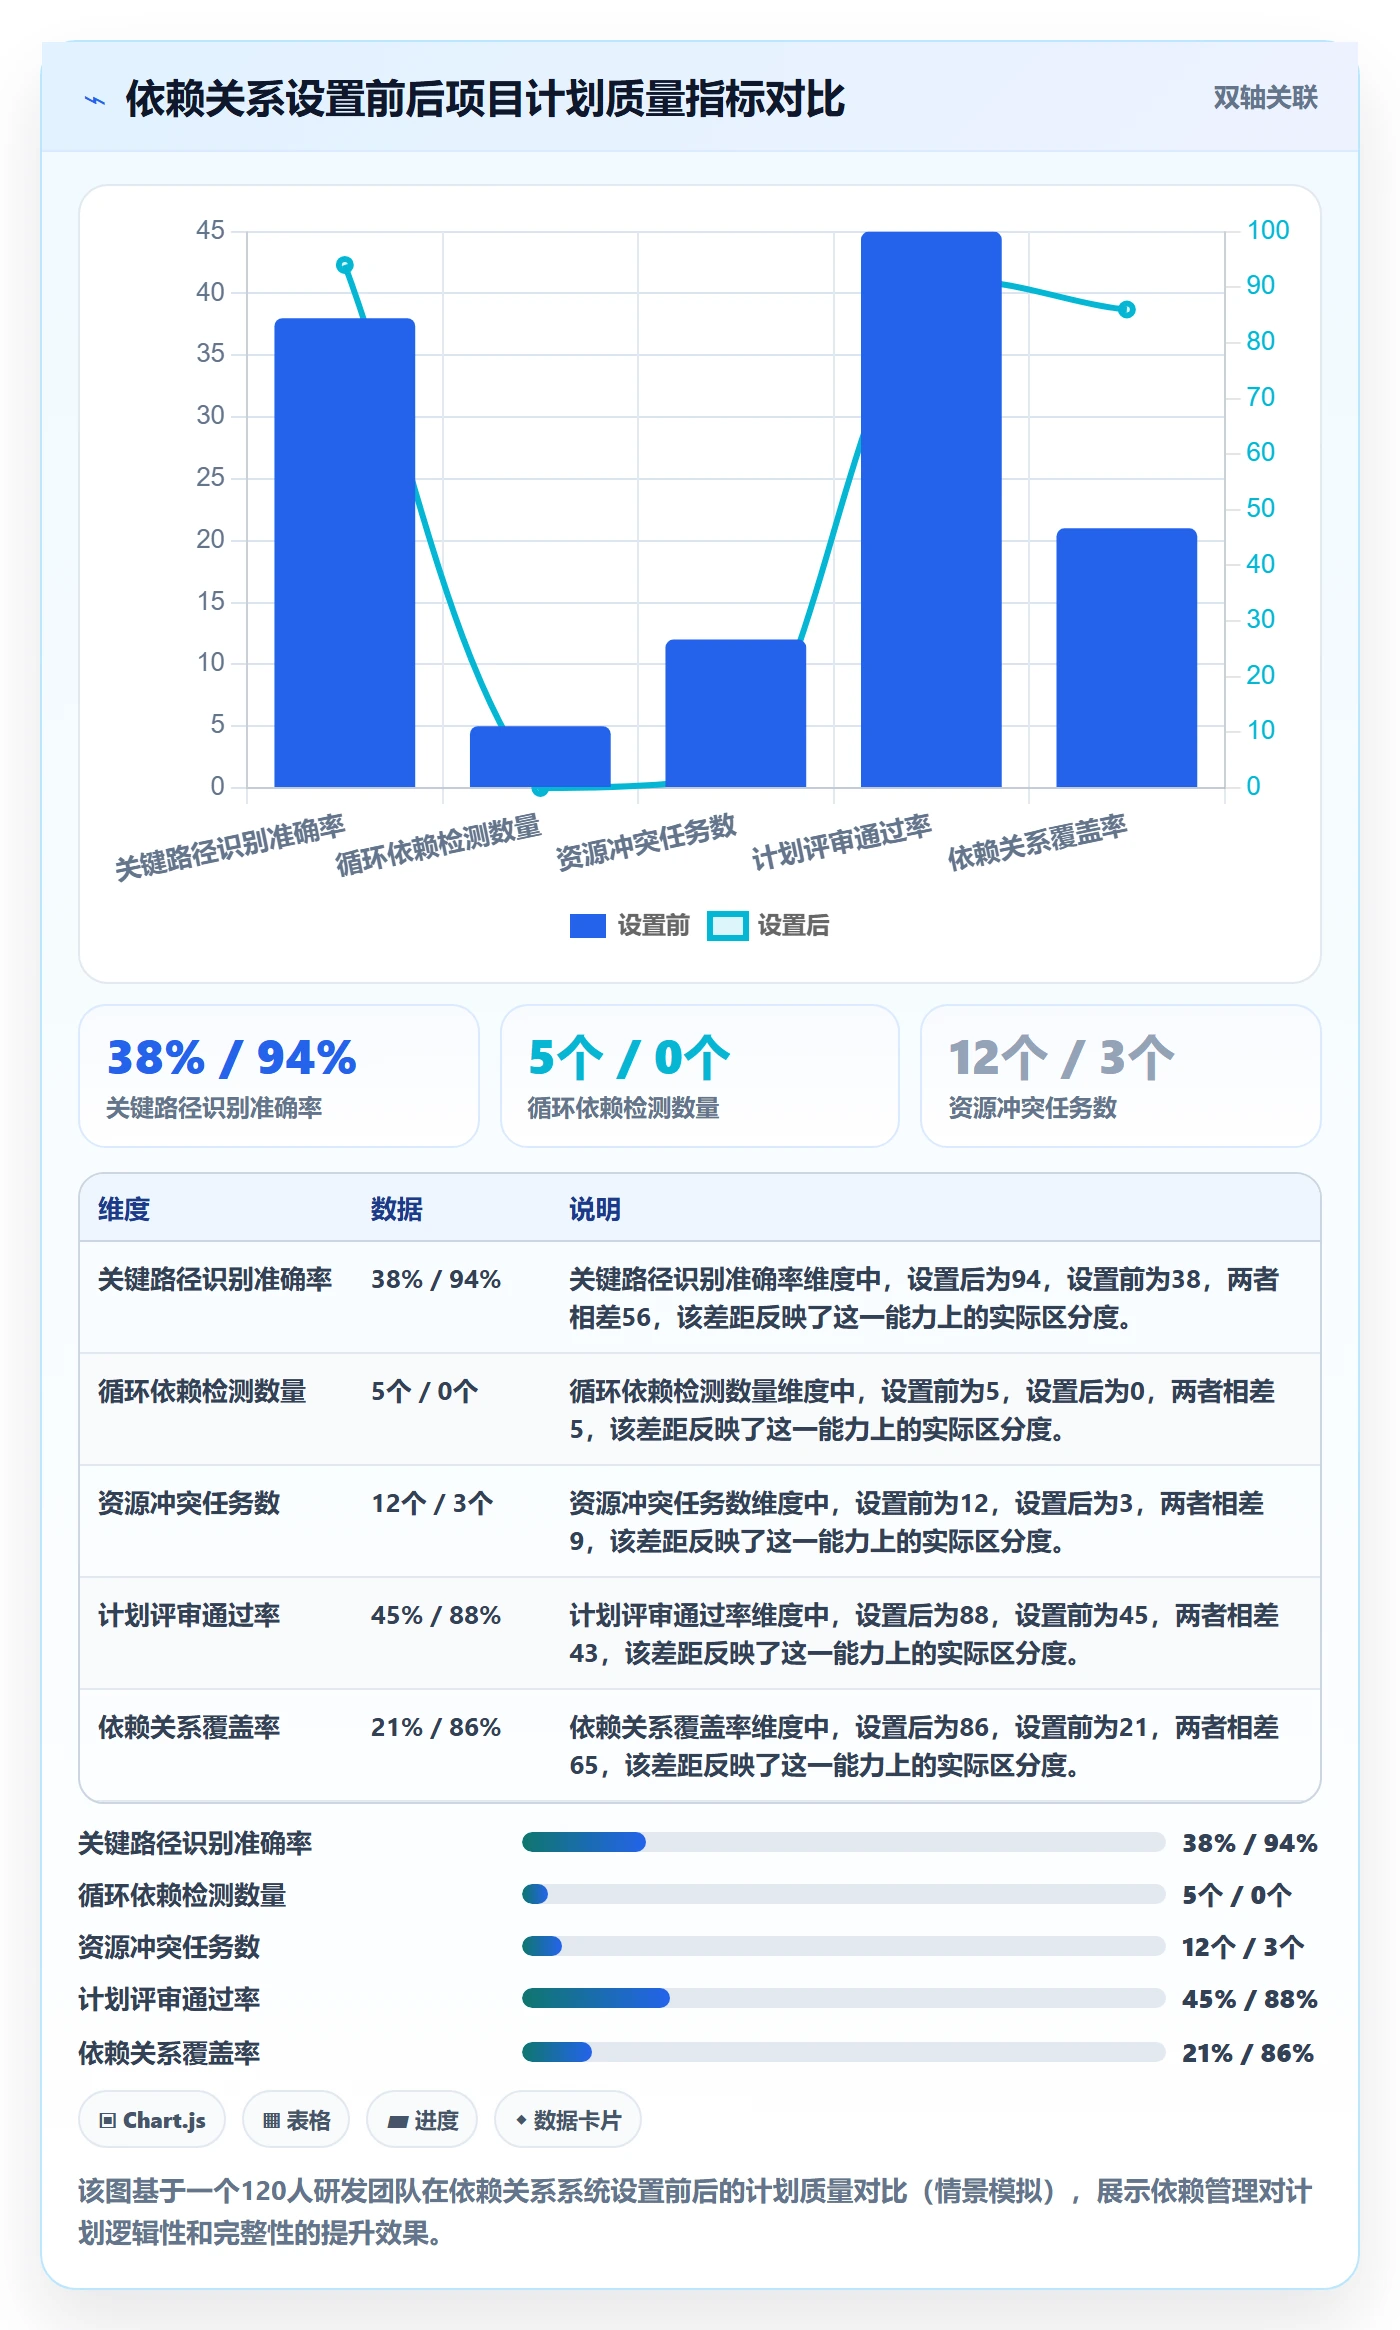Click the 数据 column header
This screenshot has width=1400, height=2330.
pyautogui.click(x=397, y=1209)
